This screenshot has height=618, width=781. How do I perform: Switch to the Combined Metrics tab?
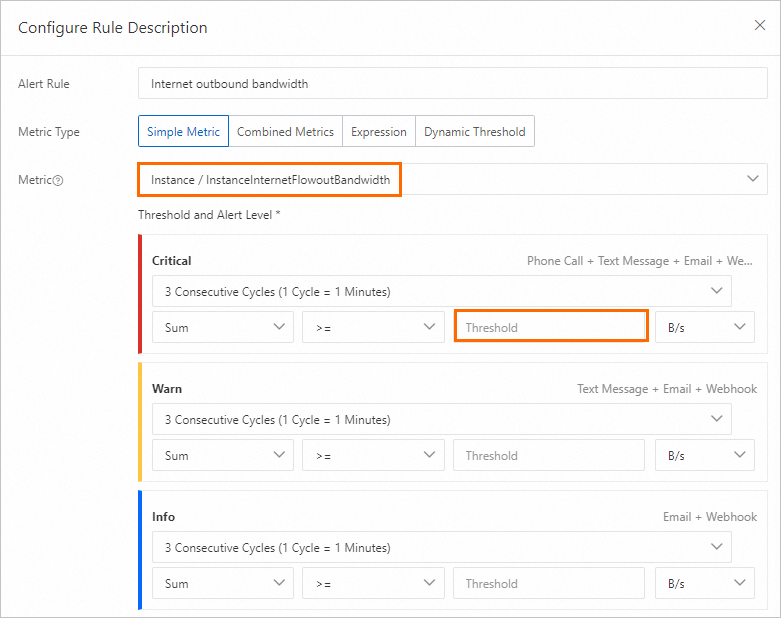[285, 132]
